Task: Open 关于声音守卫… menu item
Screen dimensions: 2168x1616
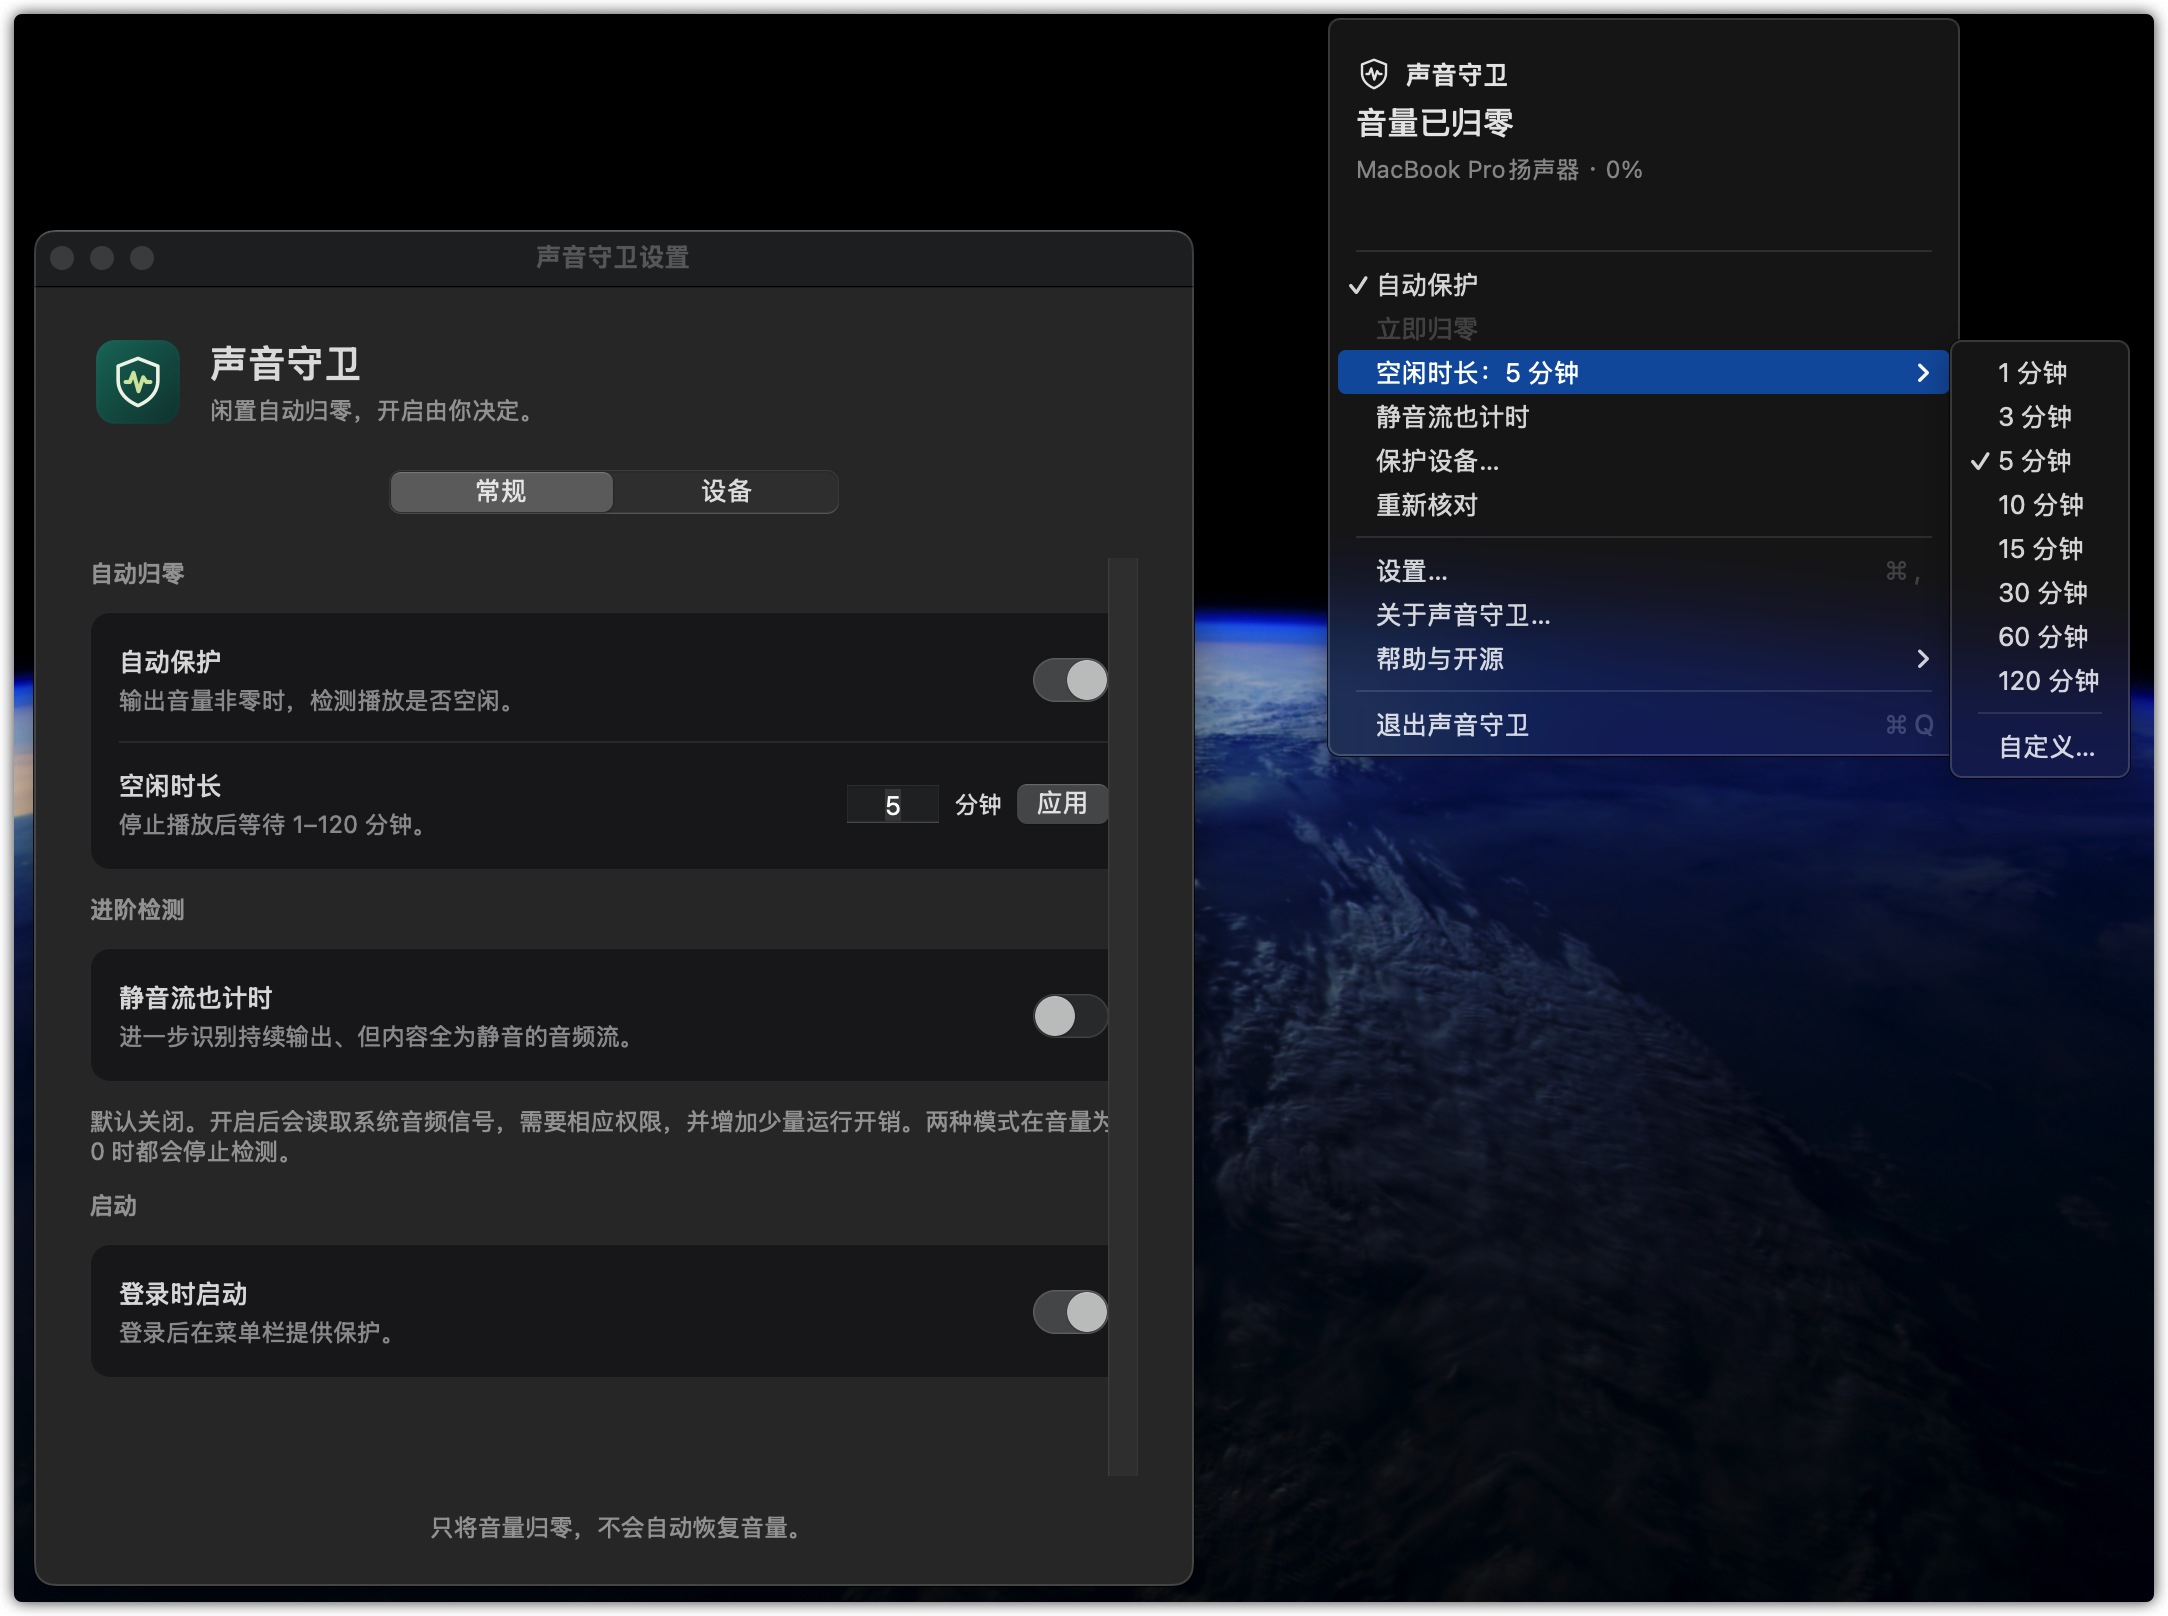Action: coord(1642,615)
